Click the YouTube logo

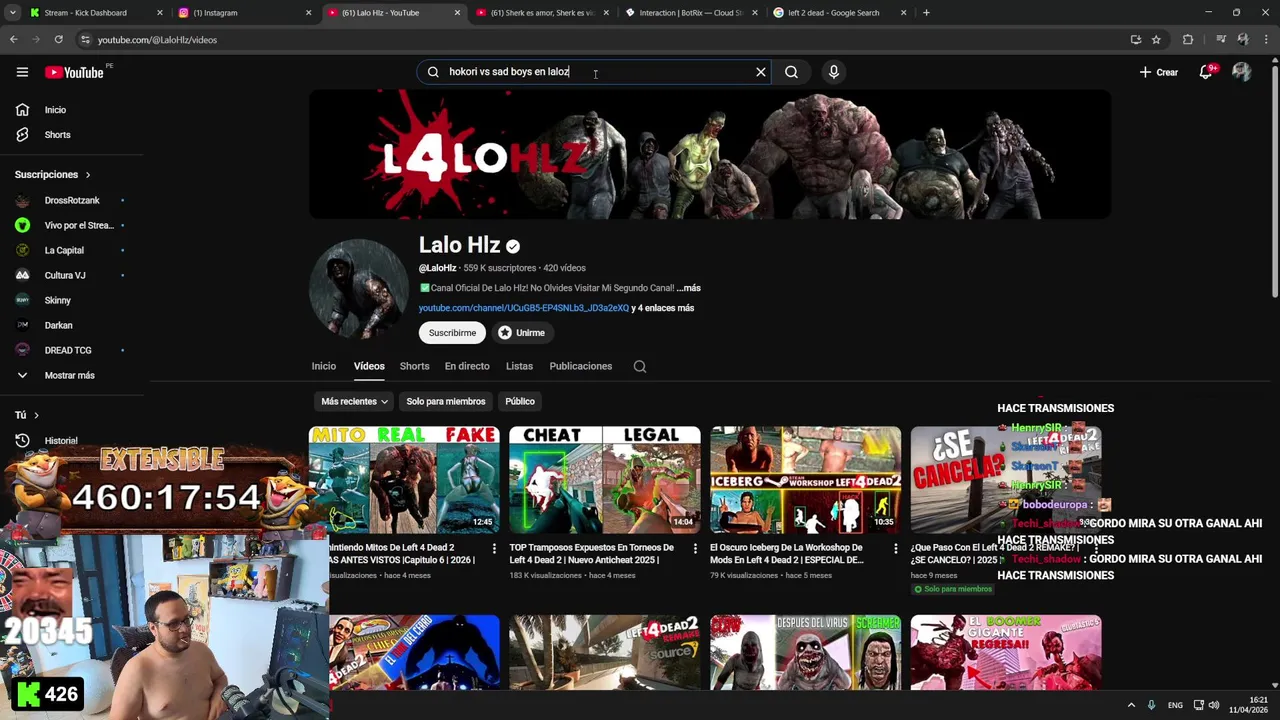click(74, 72)
